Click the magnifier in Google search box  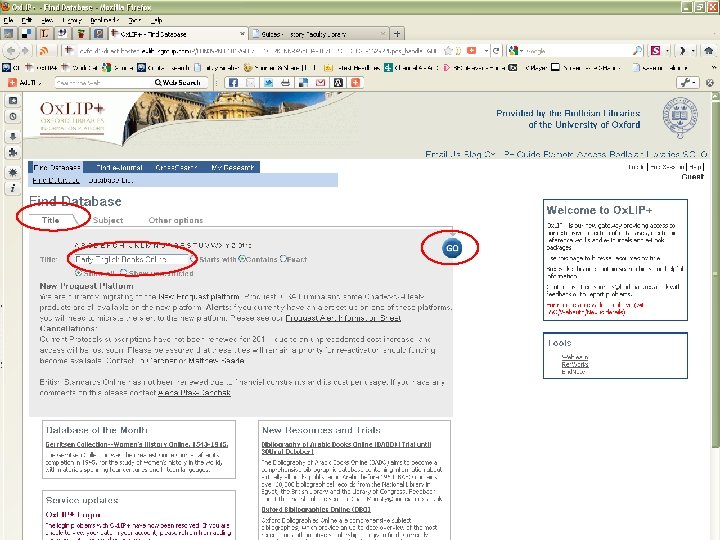coord(637,51)
